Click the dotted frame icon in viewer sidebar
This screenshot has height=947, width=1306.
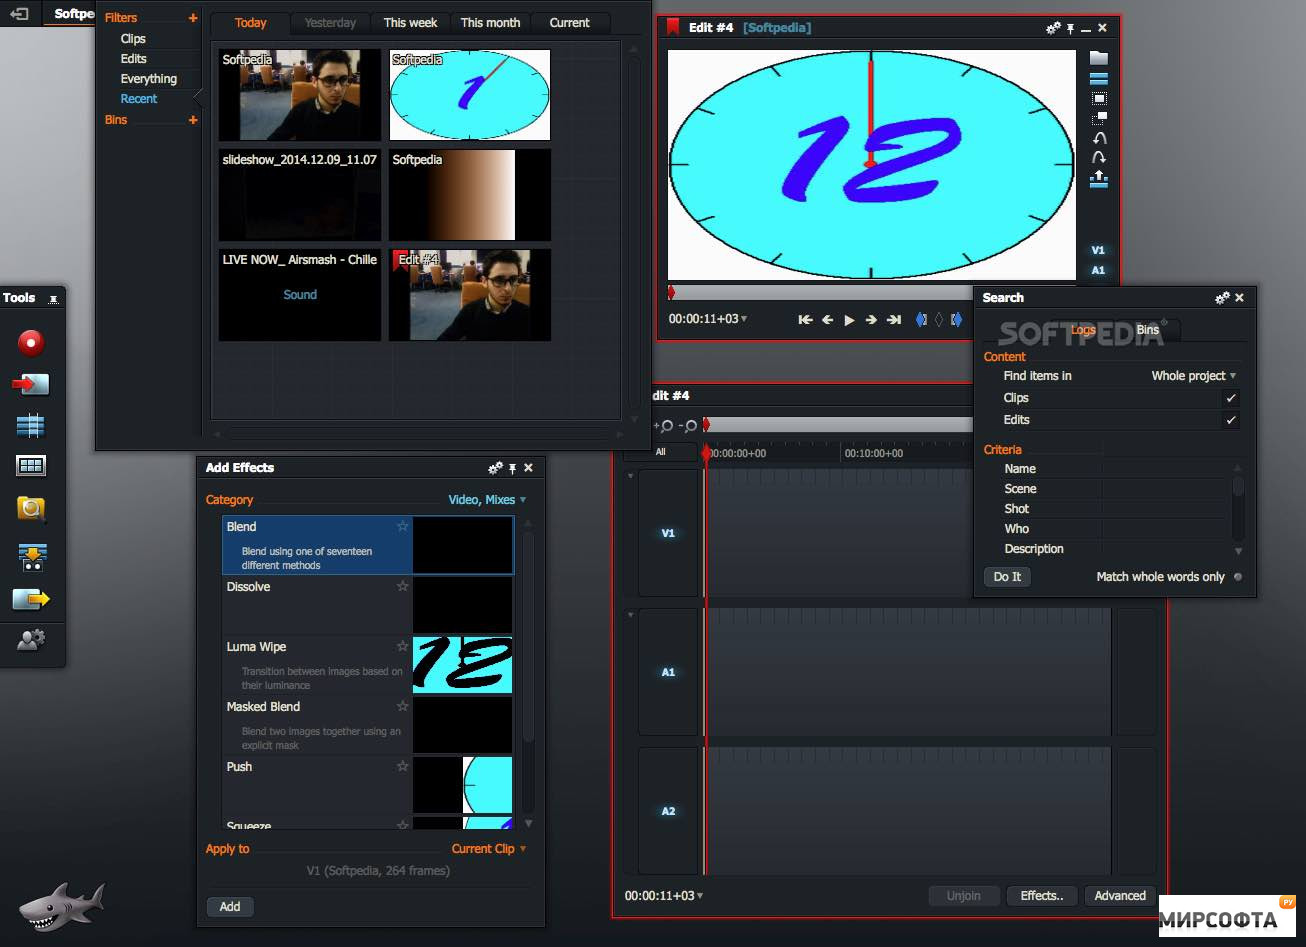(x=1099, y=98)
